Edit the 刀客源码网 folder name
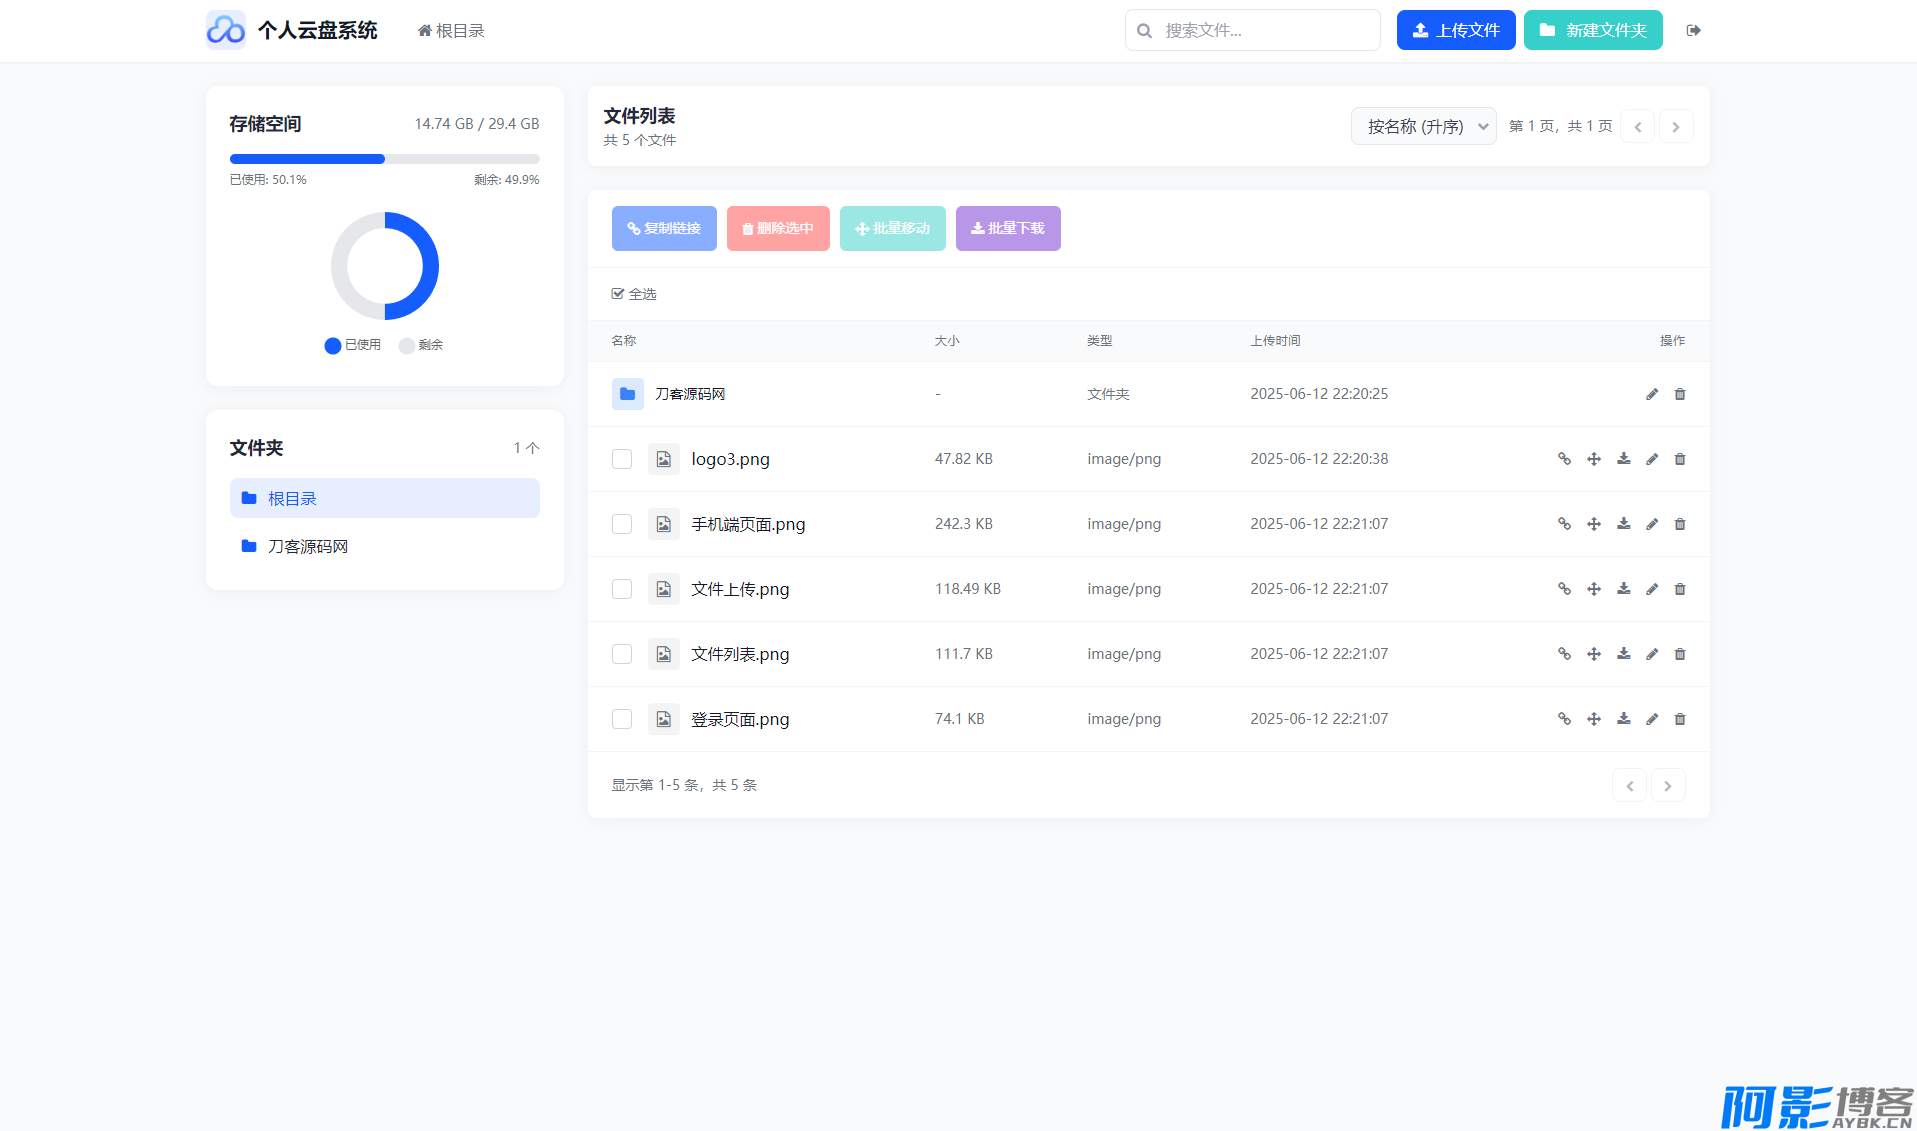This screenshot has width=1917, height=1131. coord(1652,394)
